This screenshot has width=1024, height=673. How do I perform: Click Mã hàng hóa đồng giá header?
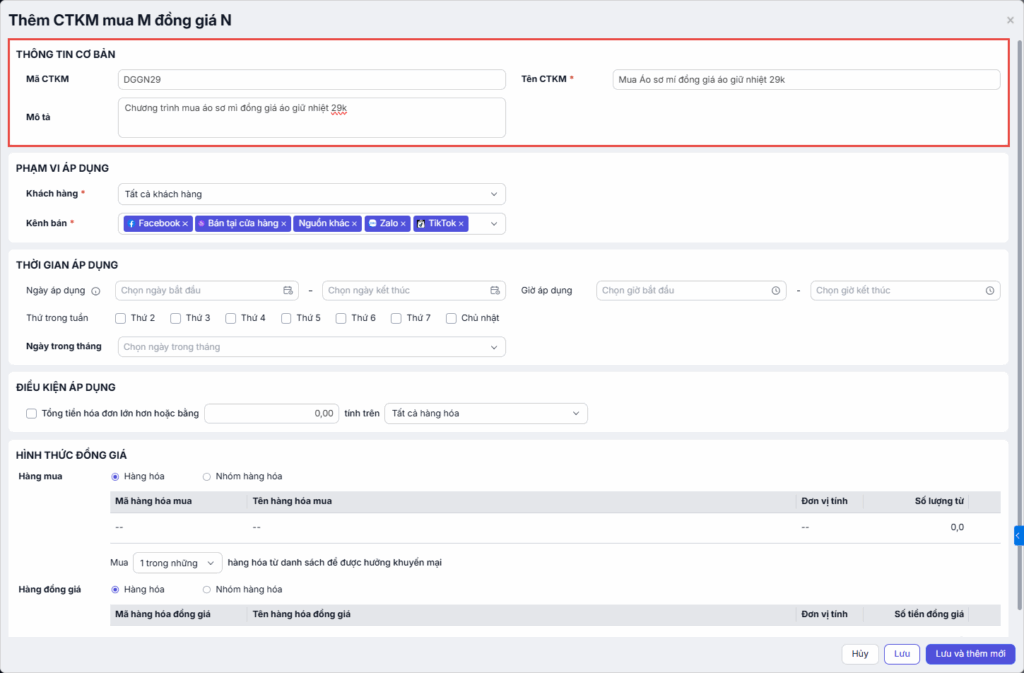pyautogui.click(x=163, y=614)
